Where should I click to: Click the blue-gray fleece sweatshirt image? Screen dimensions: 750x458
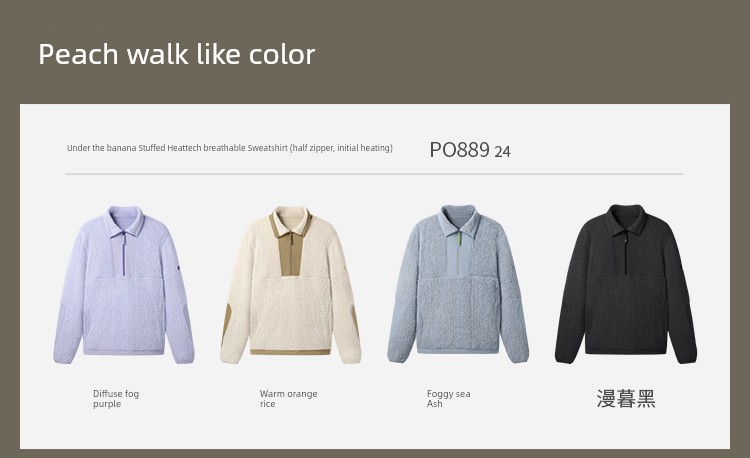coord(458,284)
